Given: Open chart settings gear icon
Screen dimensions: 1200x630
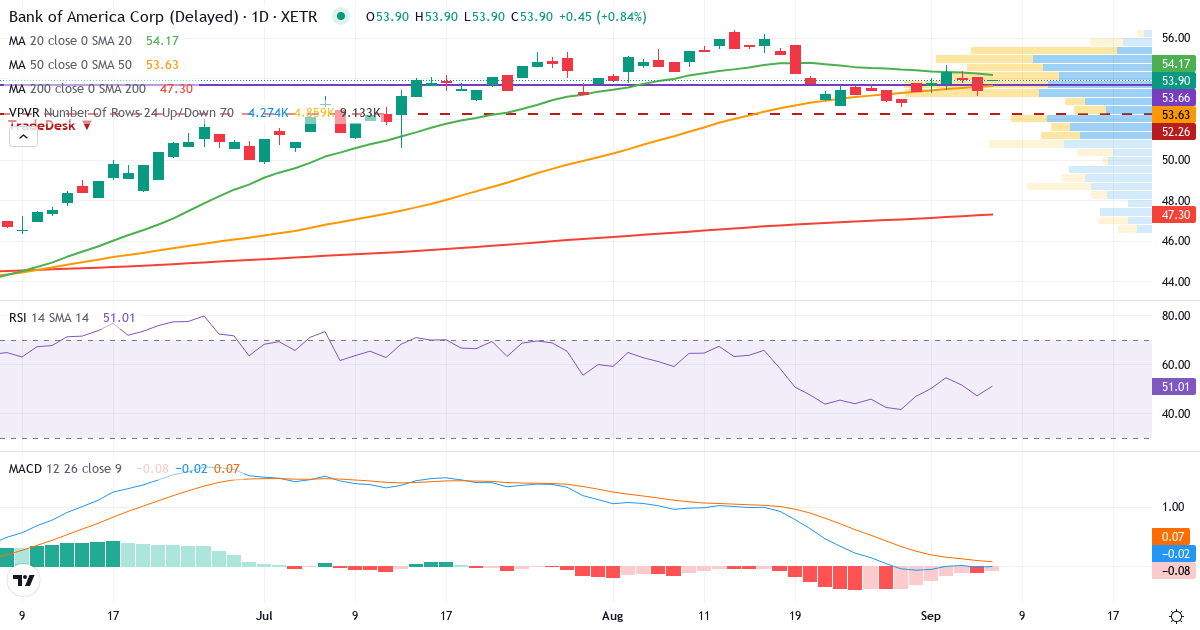Looking at the screenshot, I should (1175, 615).
